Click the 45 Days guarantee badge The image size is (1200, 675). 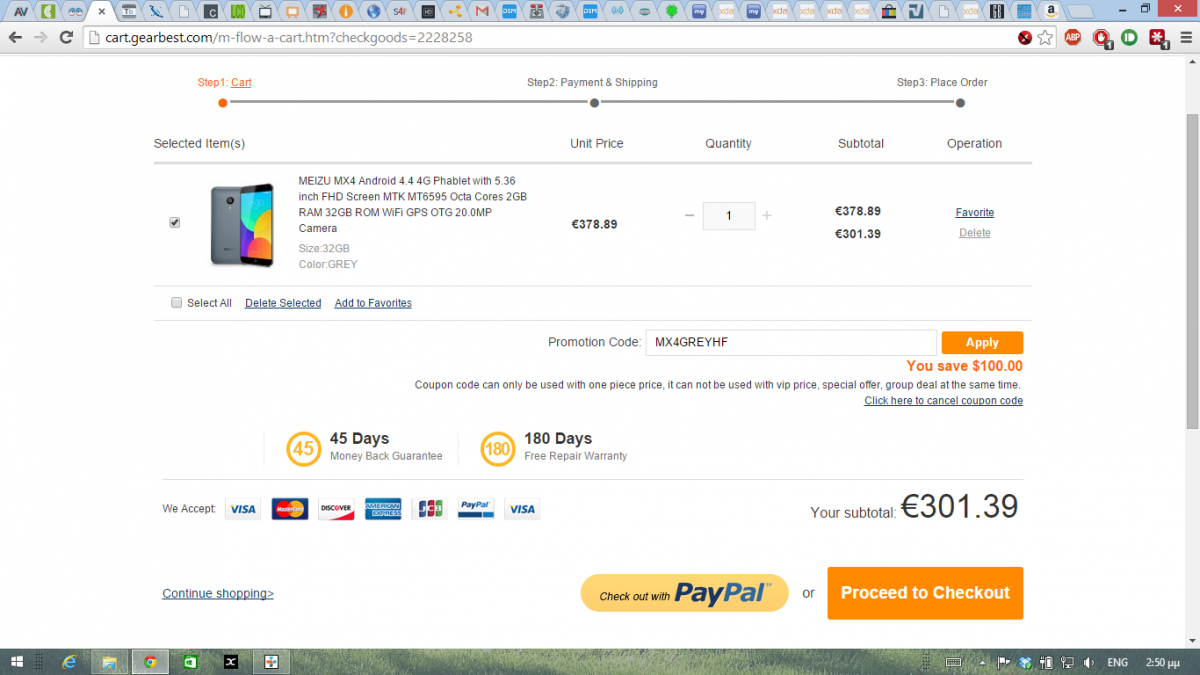[304, 448]
